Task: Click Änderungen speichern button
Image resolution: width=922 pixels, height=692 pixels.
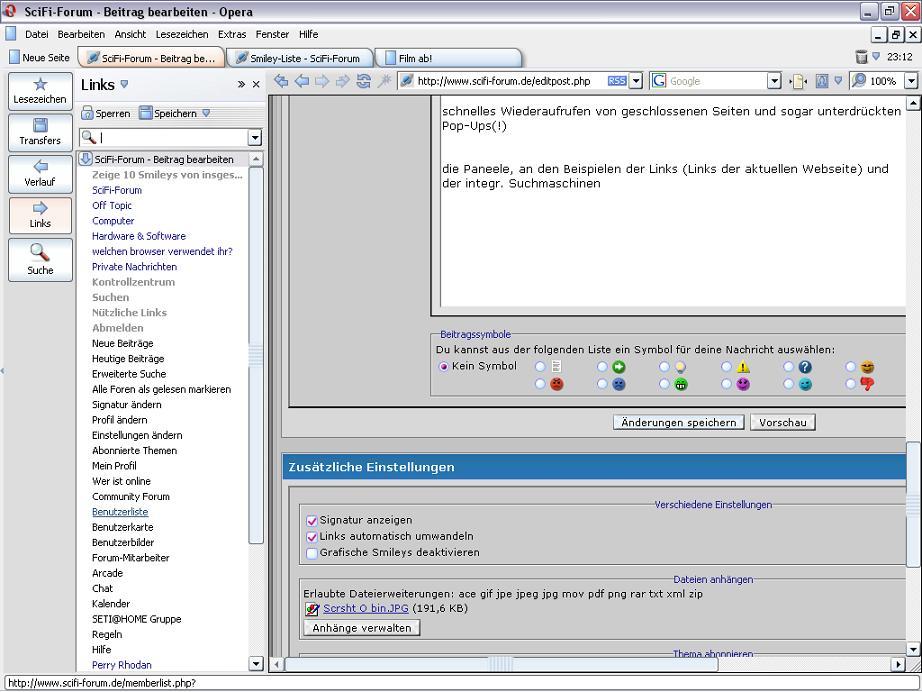Action: pos(678,422)
